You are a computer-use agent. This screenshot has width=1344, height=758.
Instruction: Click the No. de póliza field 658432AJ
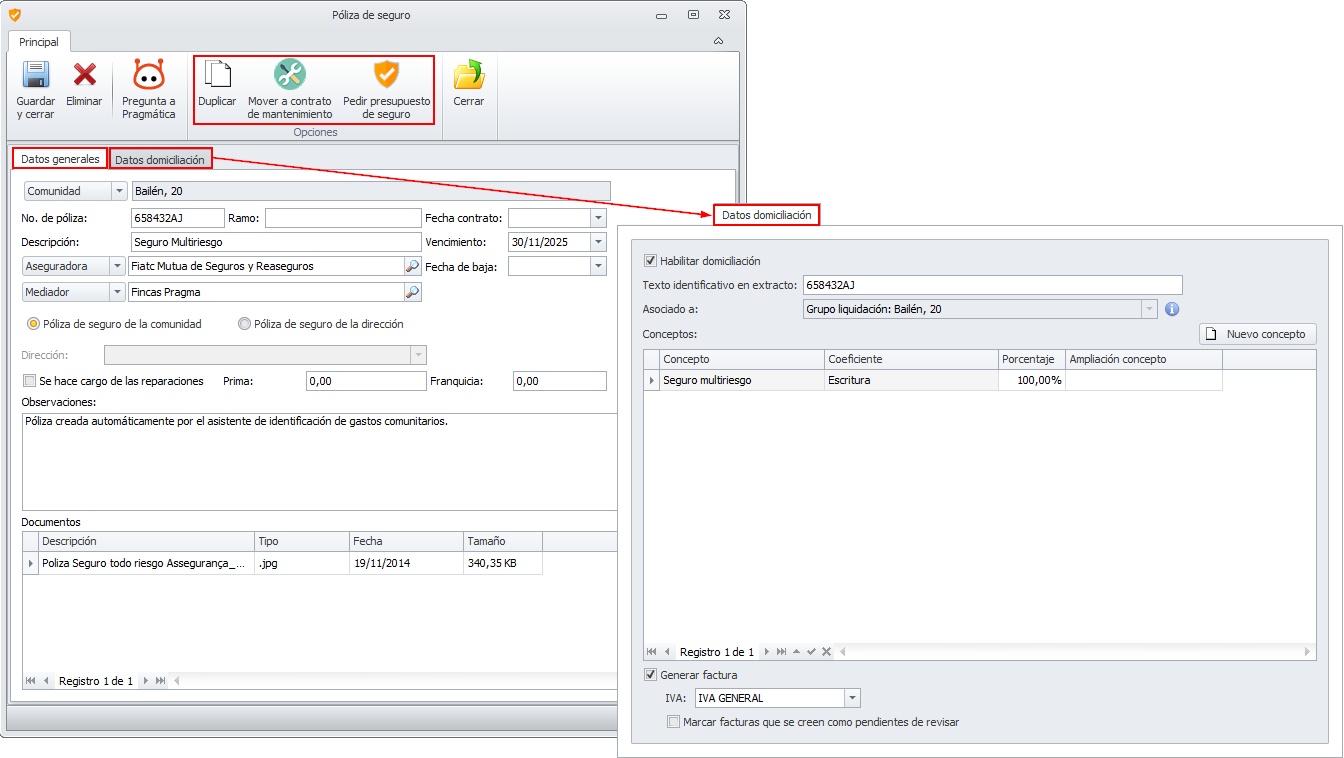point(177,217)
